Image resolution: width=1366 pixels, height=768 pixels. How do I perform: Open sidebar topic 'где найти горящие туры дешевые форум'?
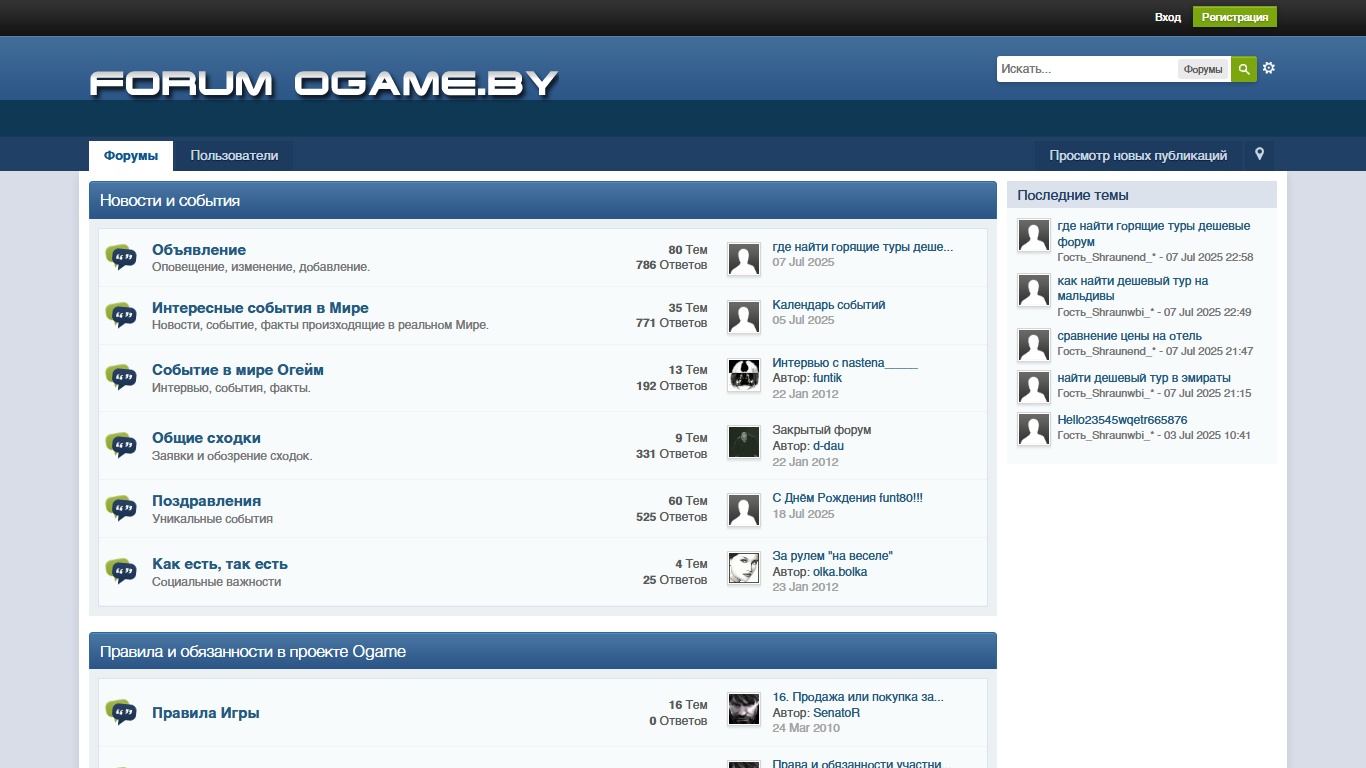pyautogui.click(x=1154, y=234)
